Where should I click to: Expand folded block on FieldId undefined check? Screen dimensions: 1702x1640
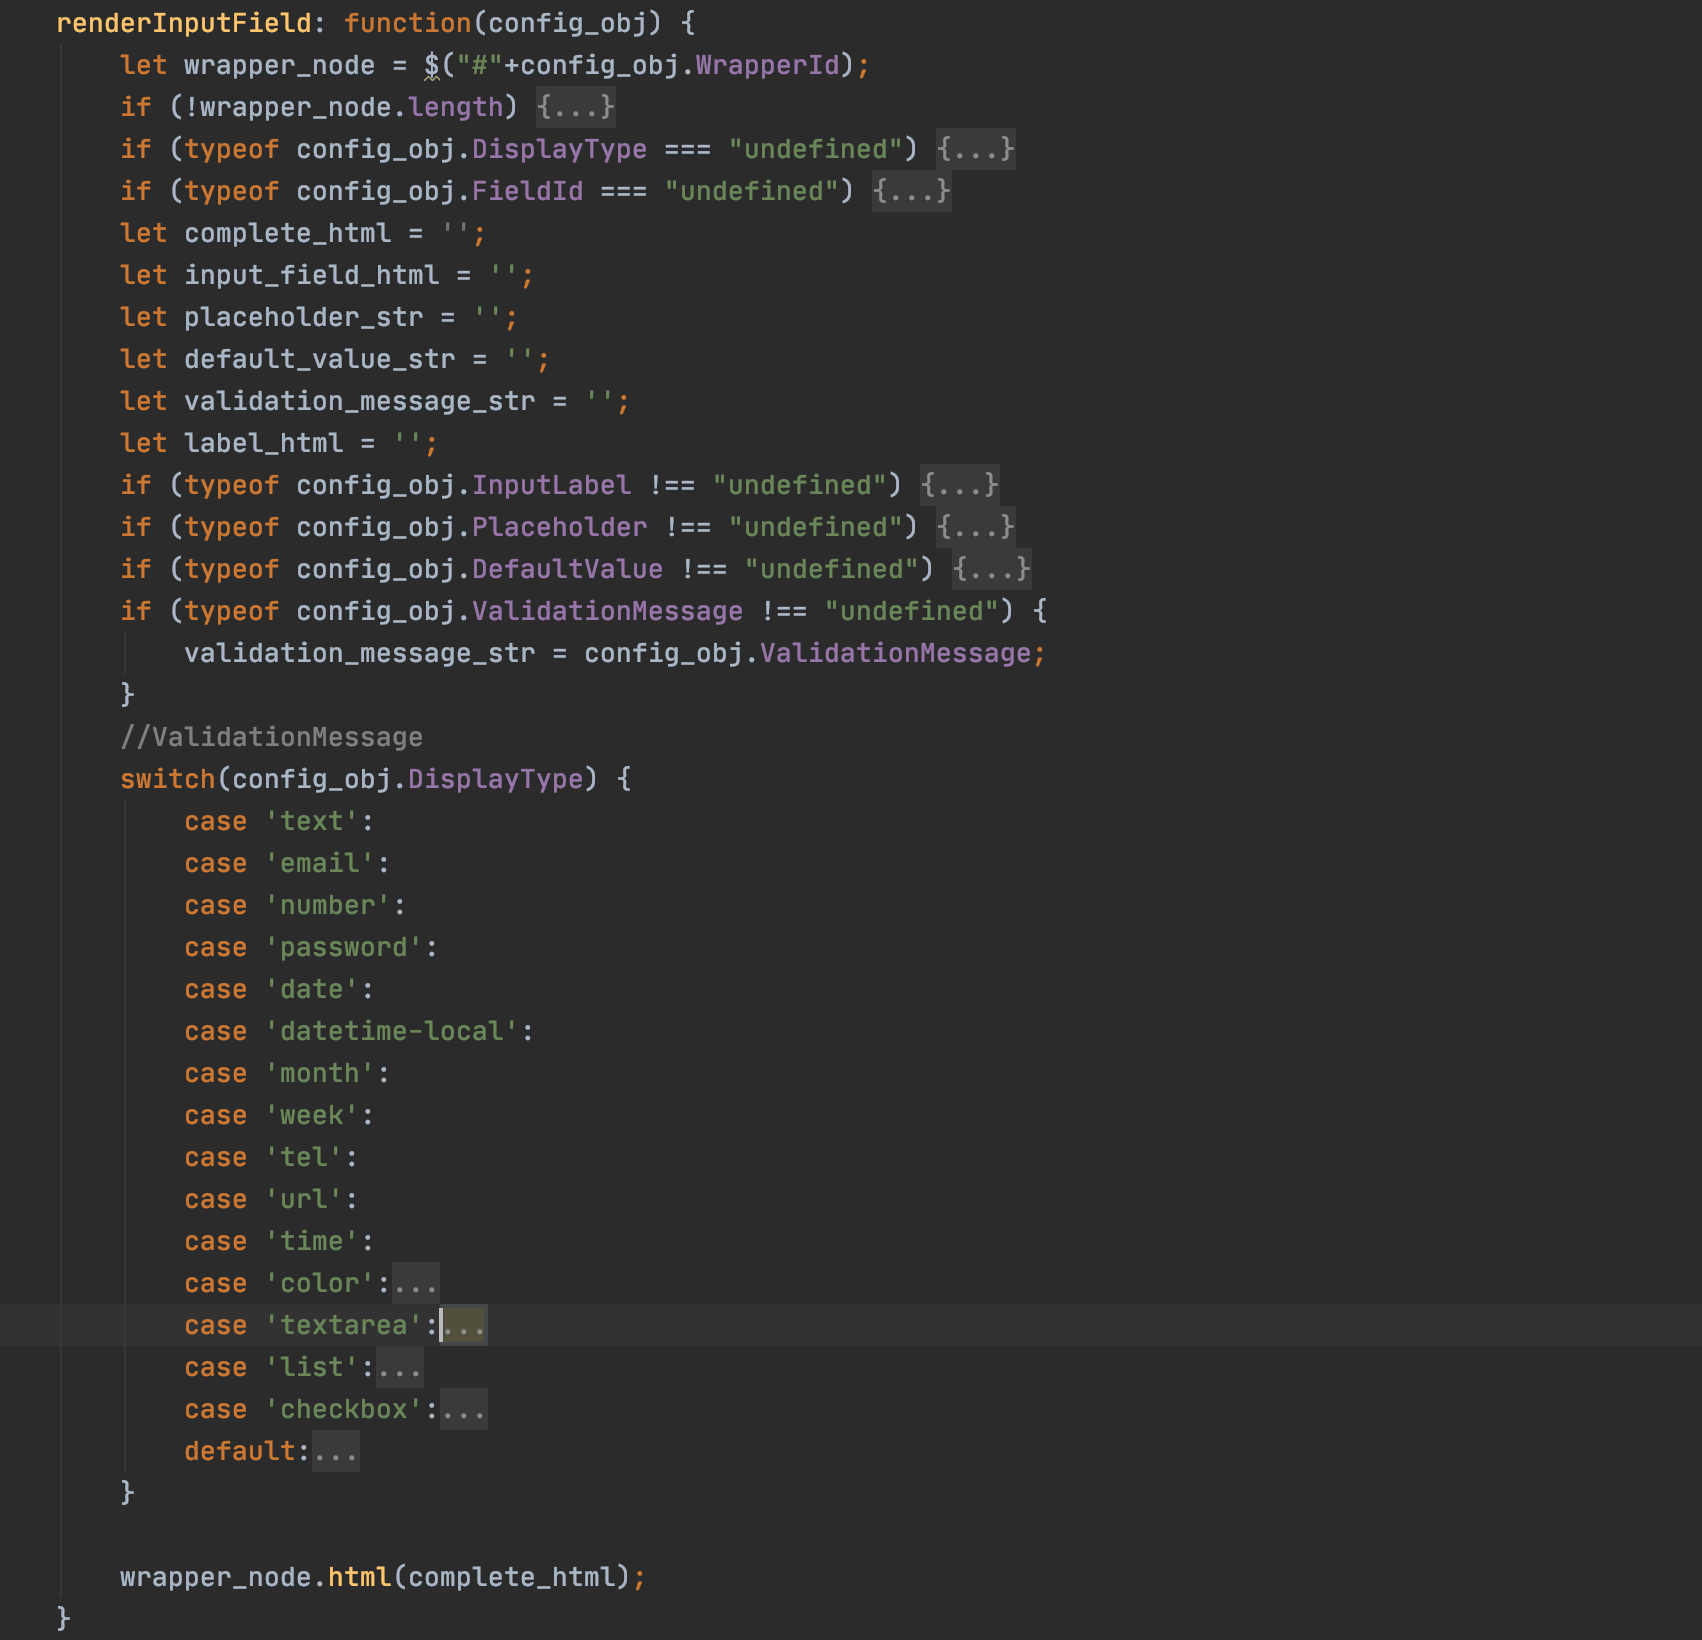[911, 191]
